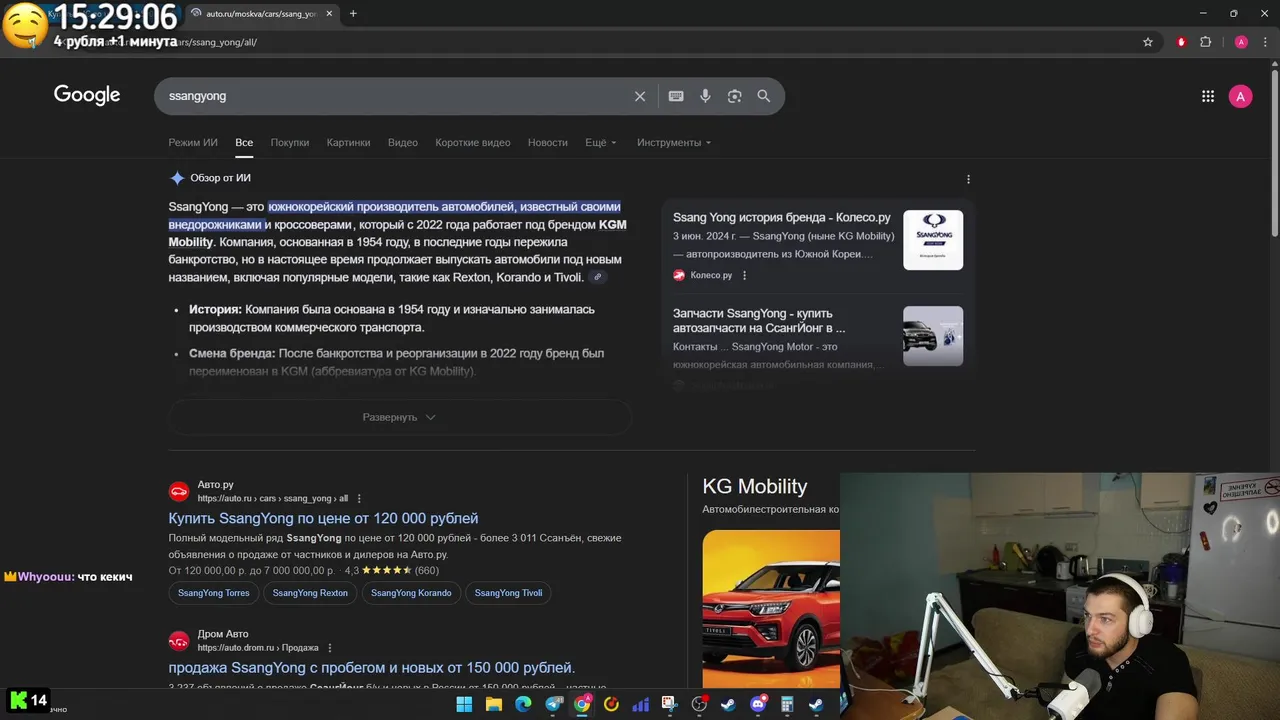Open AI overview three-dot options
Viewport: 1280px width, 720px height.
click(968, 179)
